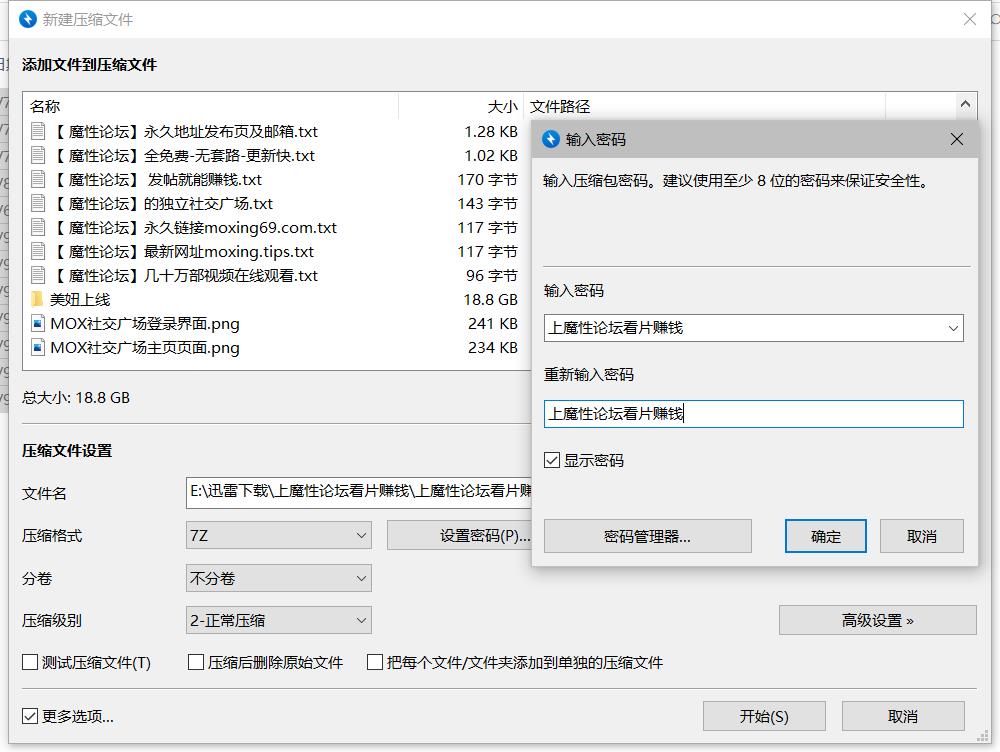The image size is (1000, 752).
Task: Close the 新建压缩文件 window
Action: pyautogui.click(x=969, y=19)
